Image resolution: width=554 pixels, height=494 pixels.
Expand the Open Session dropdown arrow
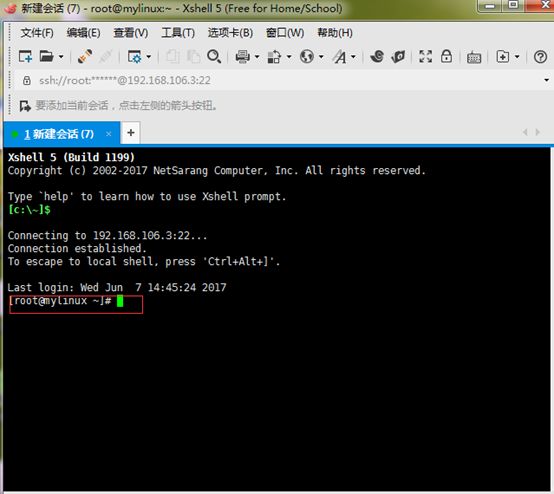[x=61, y=57]
